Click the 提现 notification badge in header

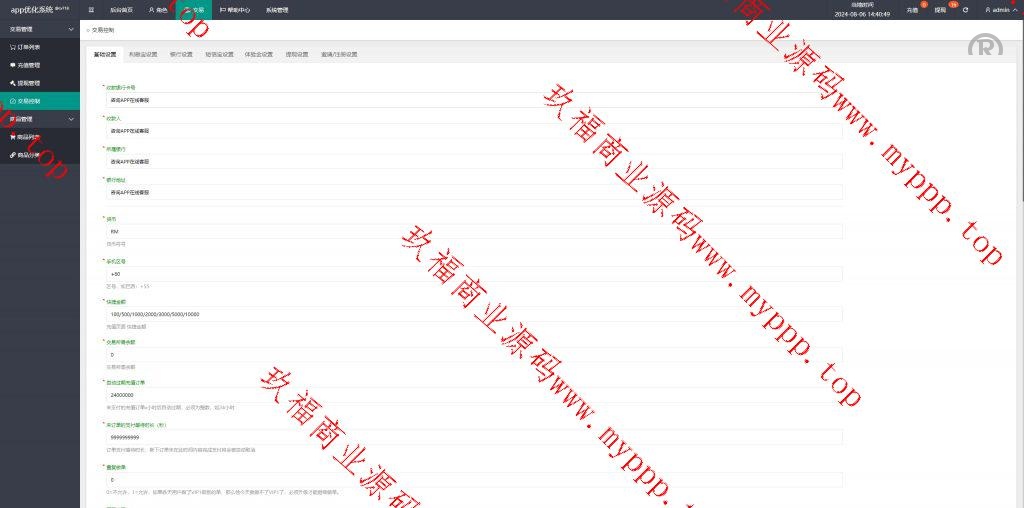(x=940, y=10)
